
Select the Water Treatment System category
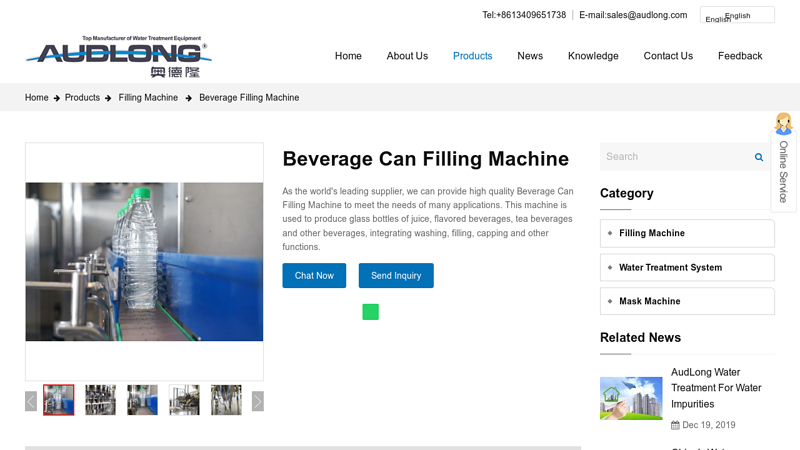687,267
